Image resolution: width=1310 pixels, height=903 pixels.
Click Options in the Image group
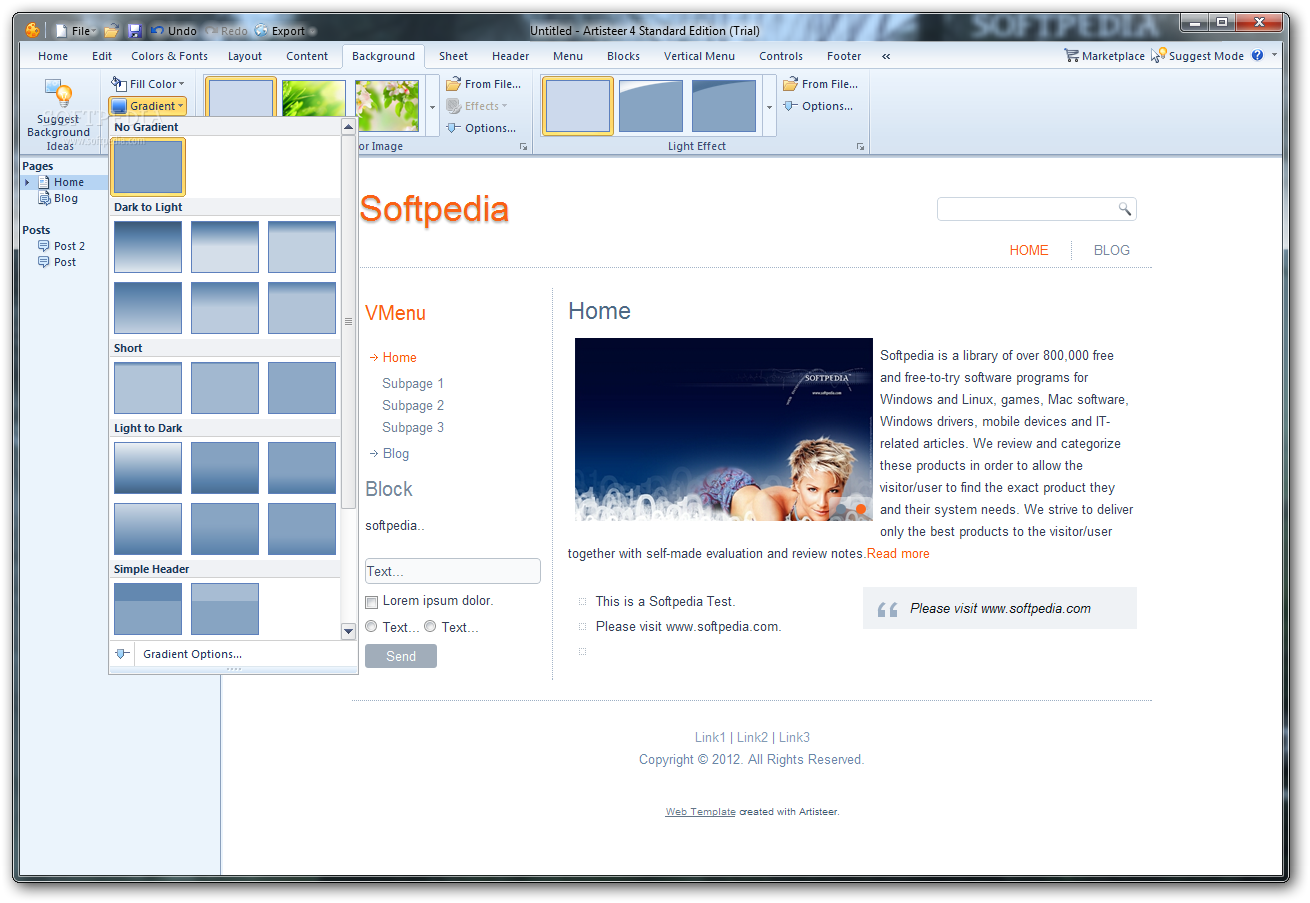click(481, 128)
